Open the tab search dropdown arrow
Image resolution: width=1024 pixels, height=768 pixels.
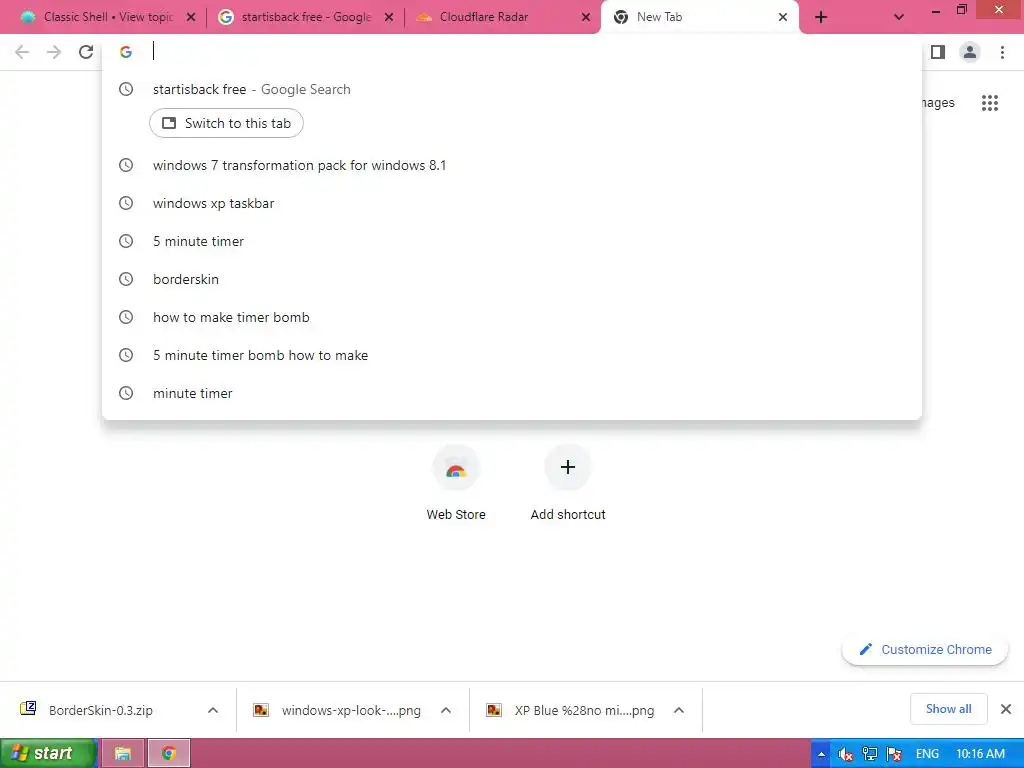899,18
